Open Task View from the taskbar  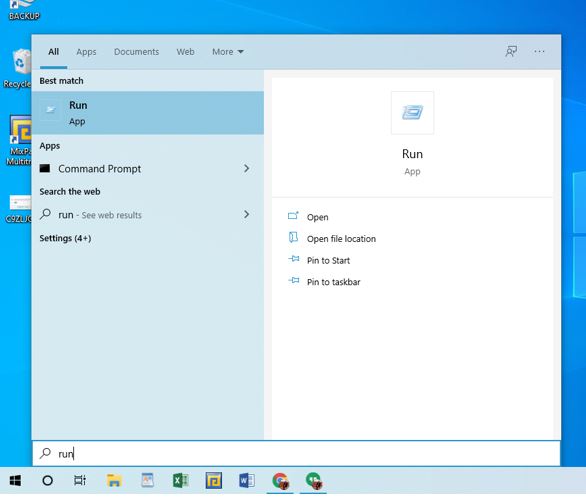tap(80, 481)
